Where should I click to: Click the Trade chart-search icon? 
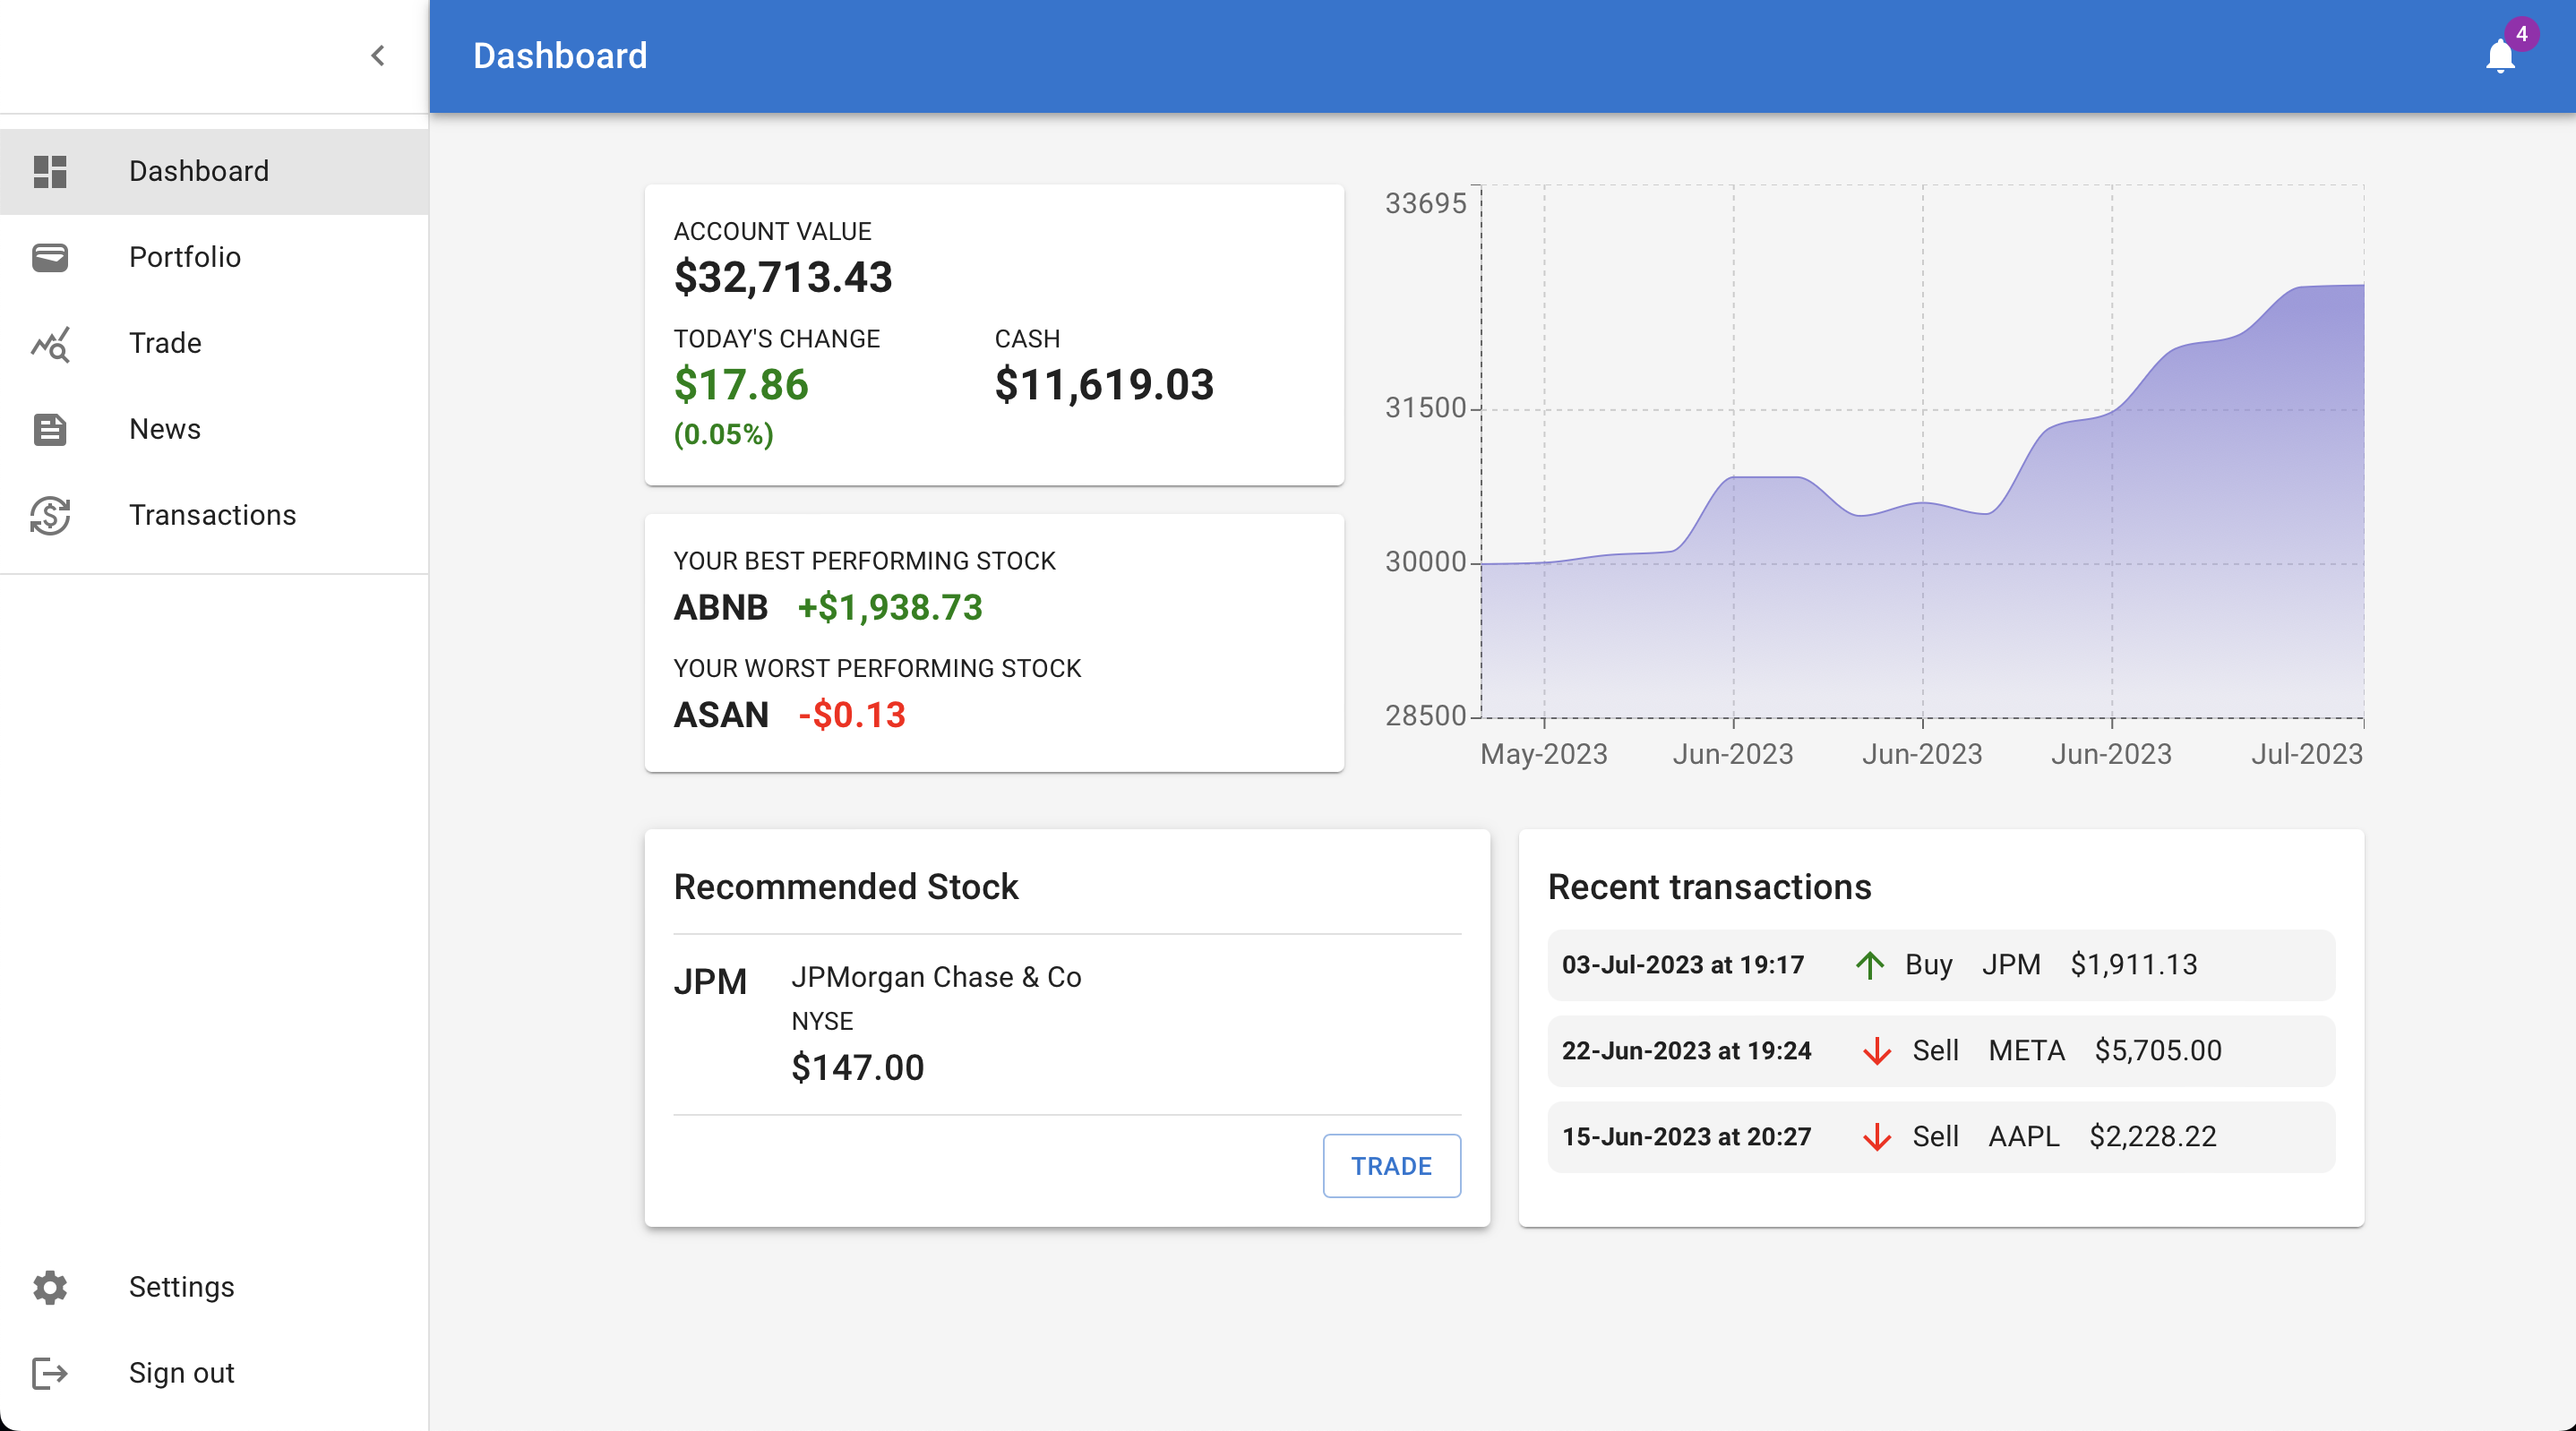point(50,343)
